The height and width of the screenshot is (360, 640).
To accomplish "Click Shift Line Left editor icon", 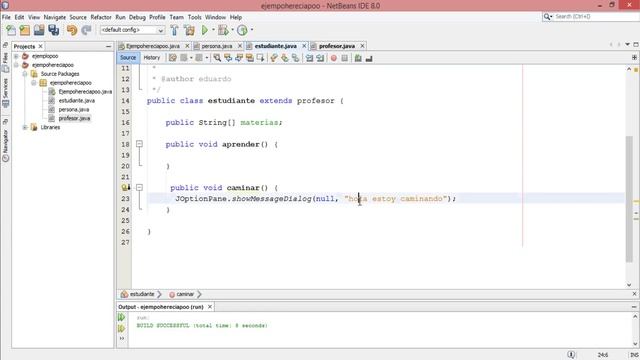I will 309,58.
